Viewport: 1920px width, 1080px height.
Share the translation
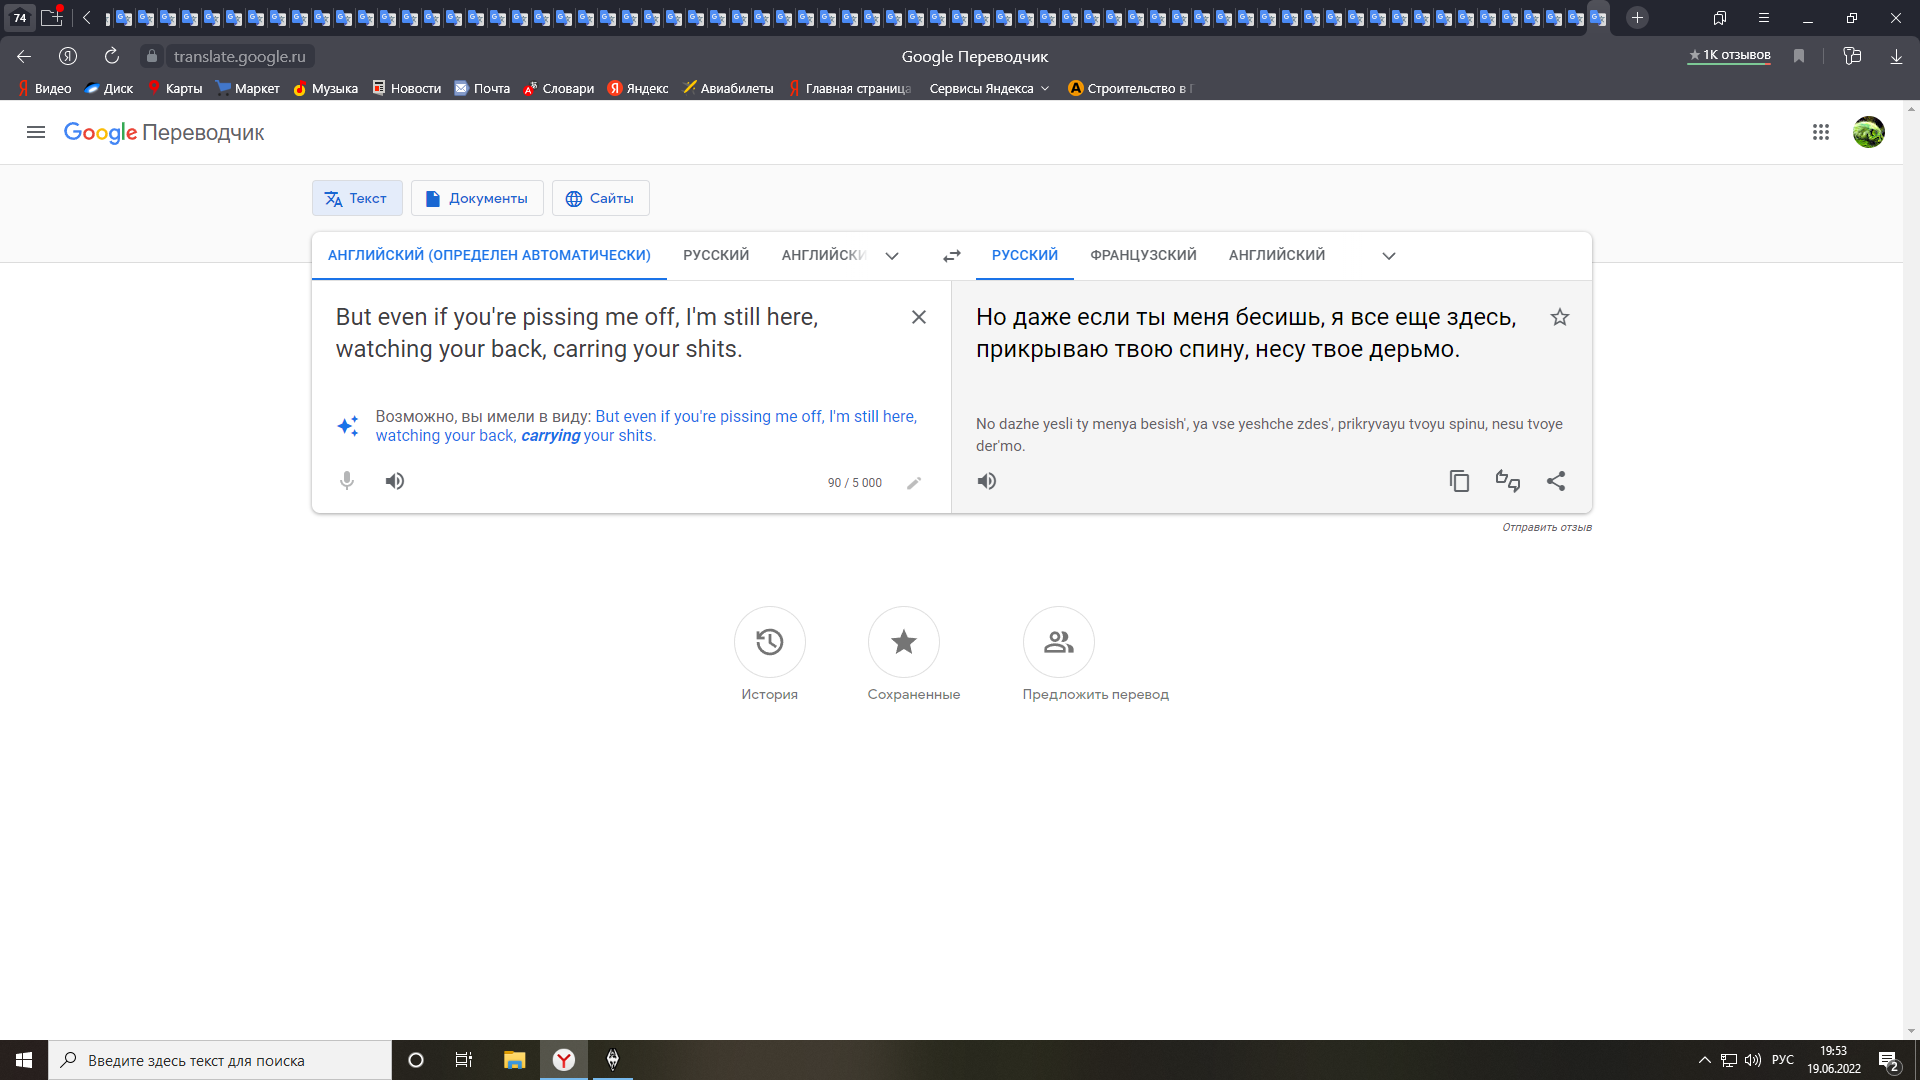coord(1556,481)
